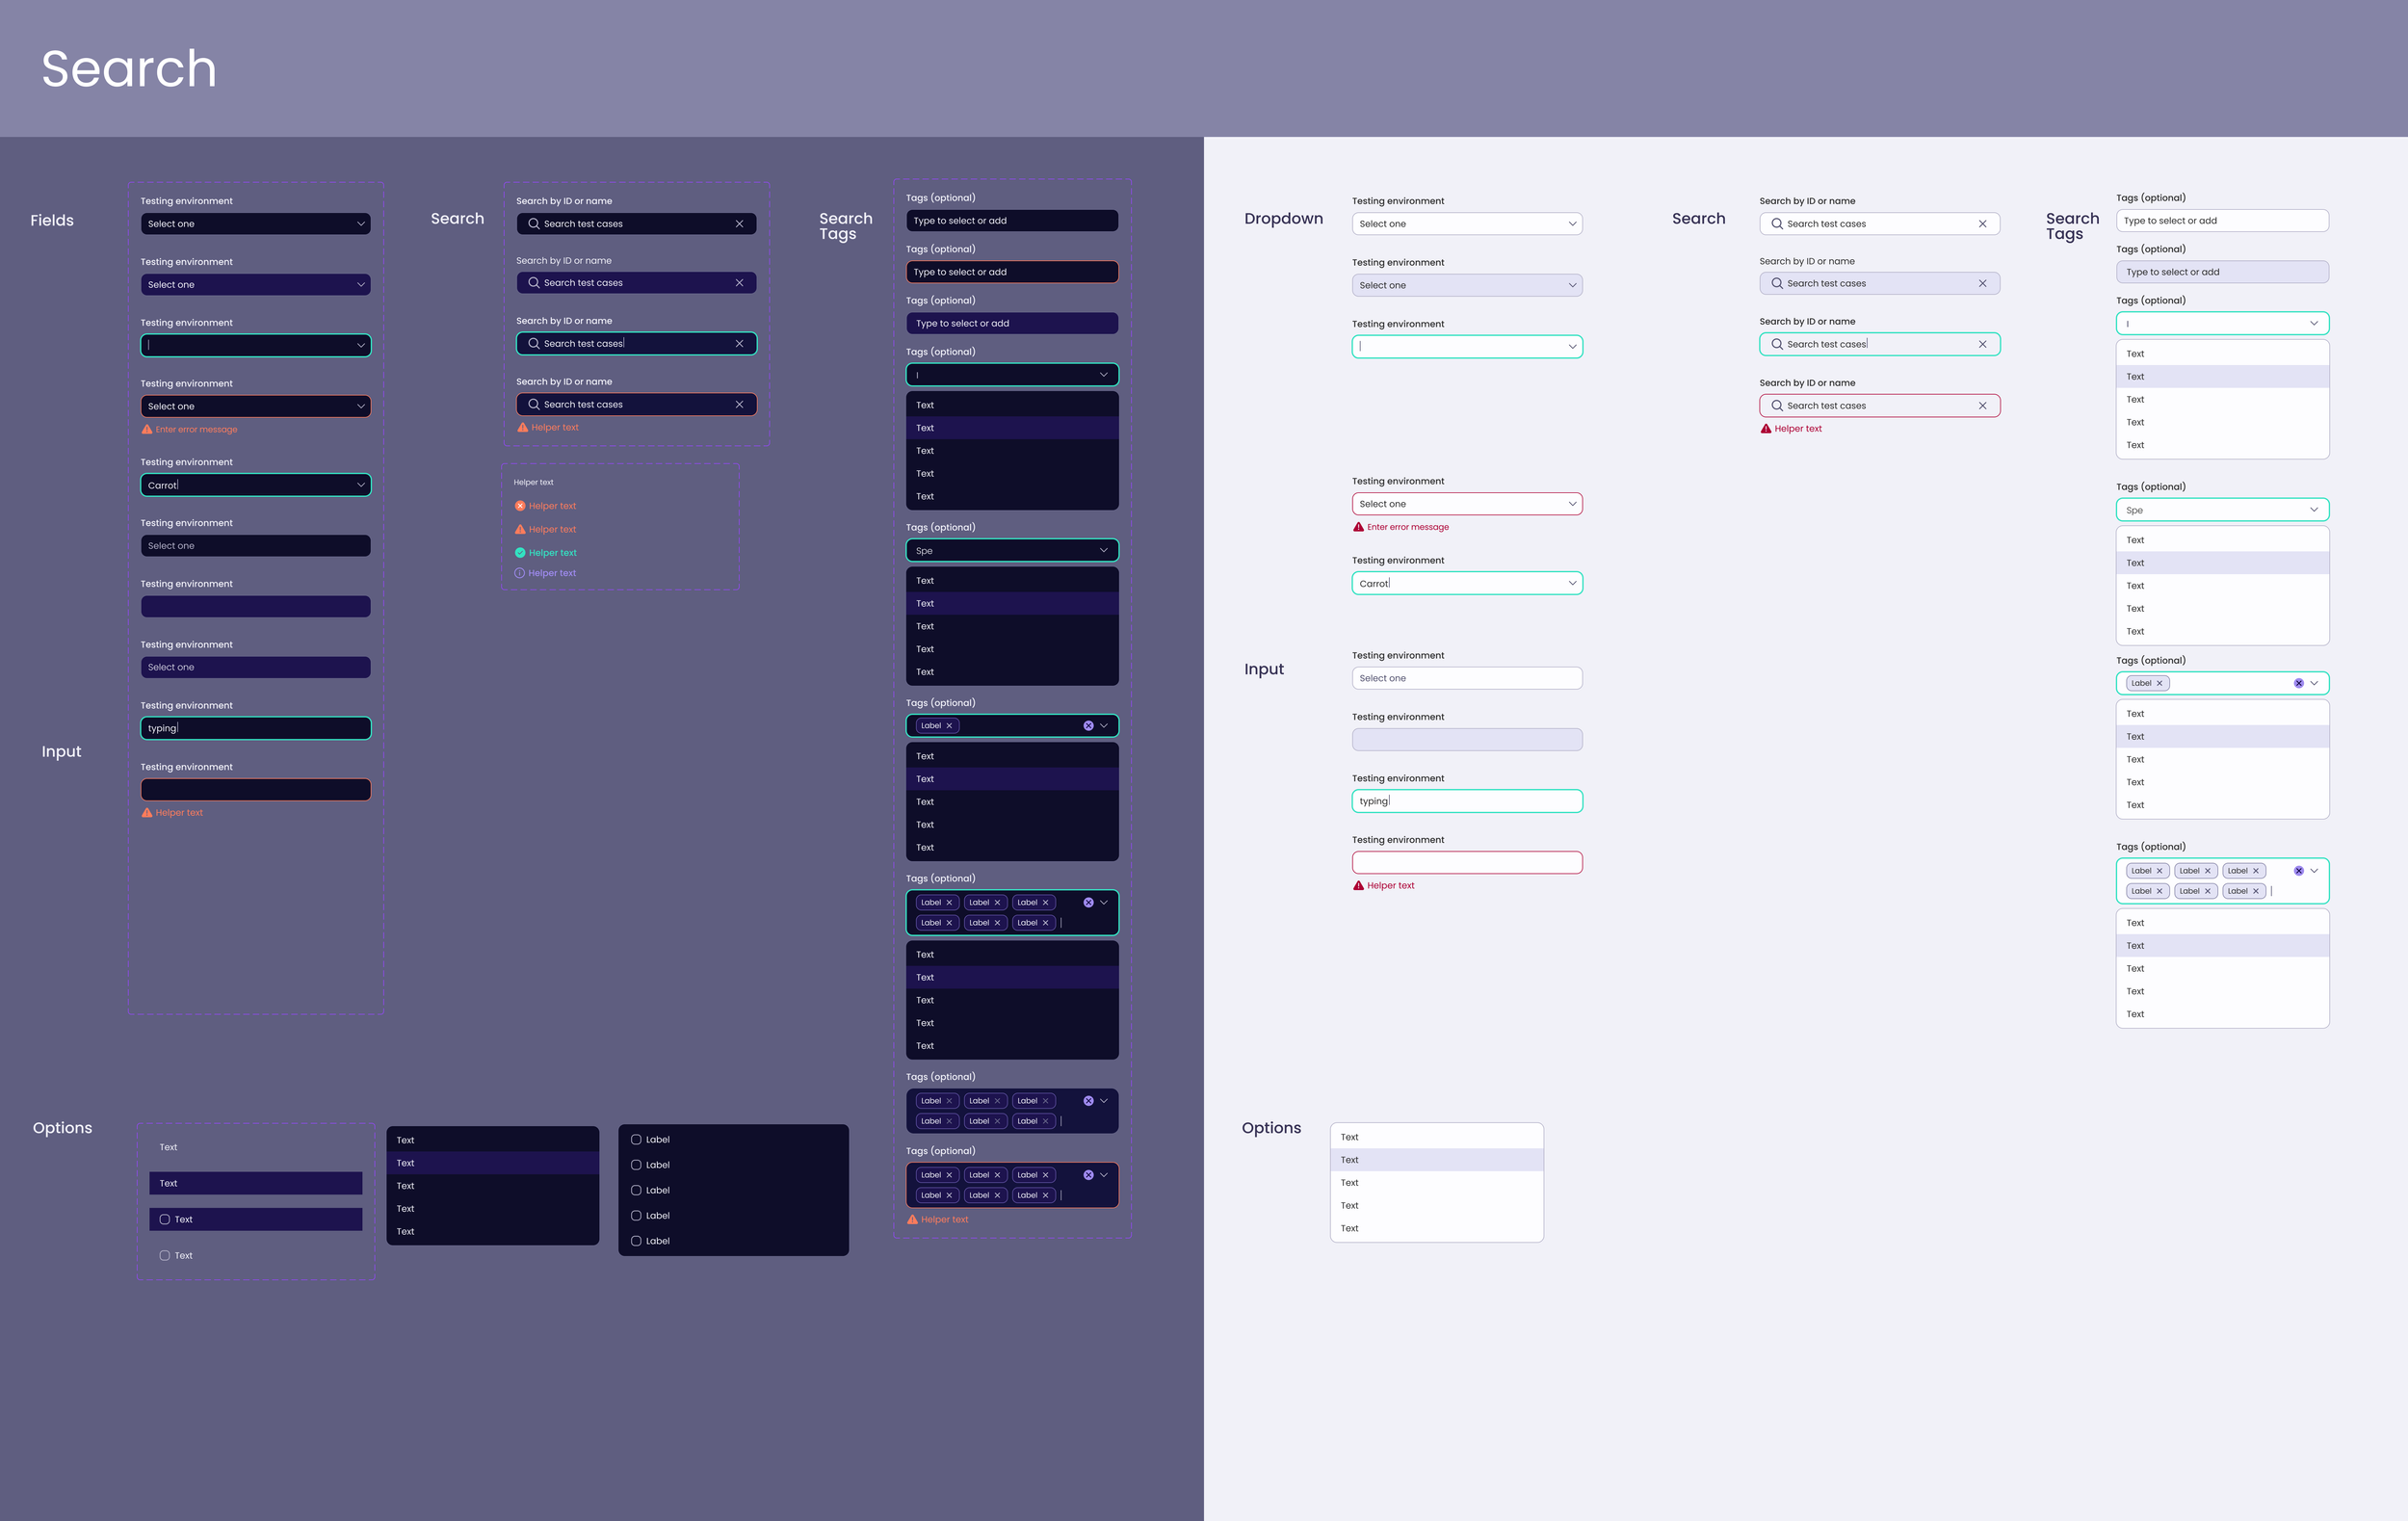The width and height of the screenshot is (2408, 1521).
Task: Click the purple info Helper text icon
Action: coord(520,573)
